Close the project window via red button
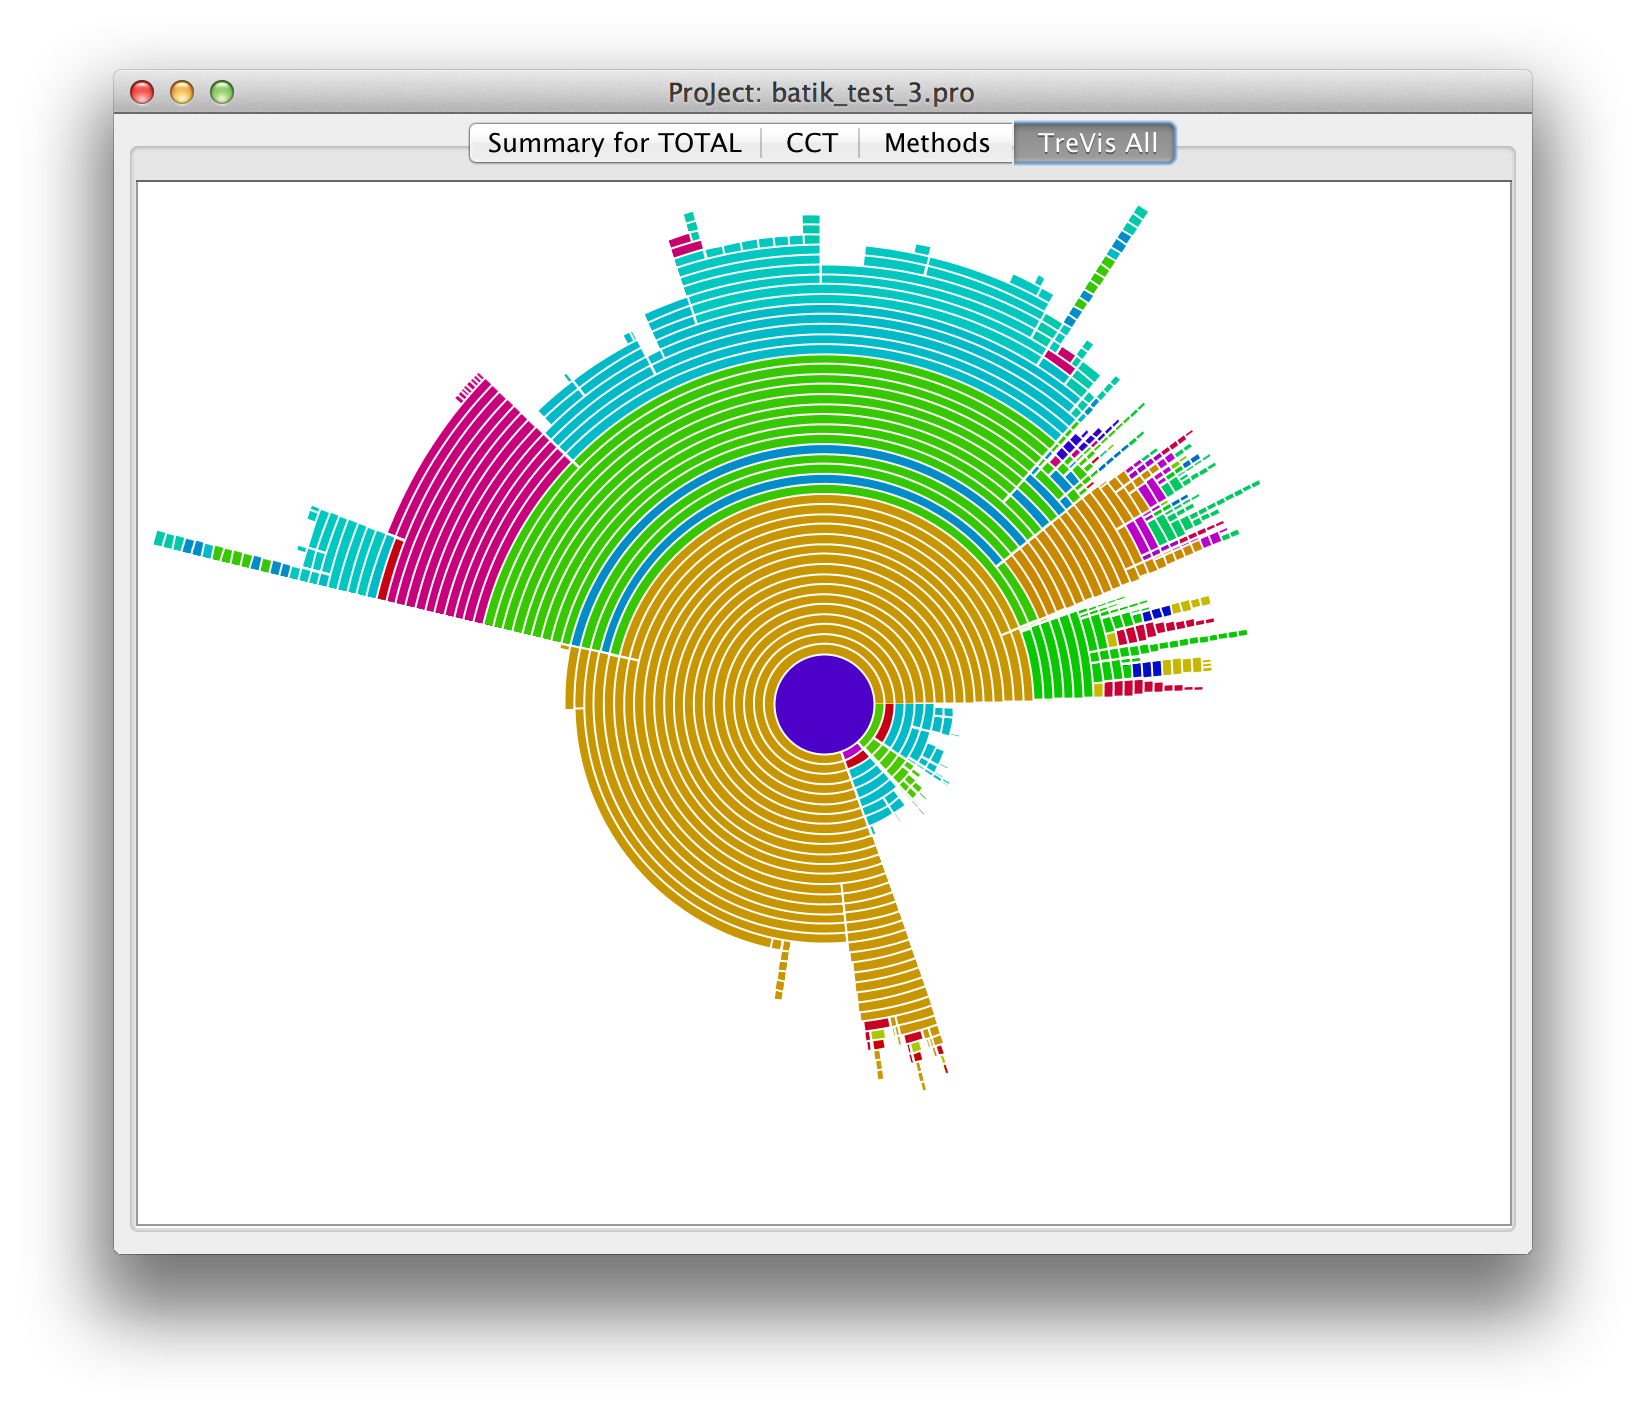Viewport: 1646px width, 1412px height. pos(143,92)
